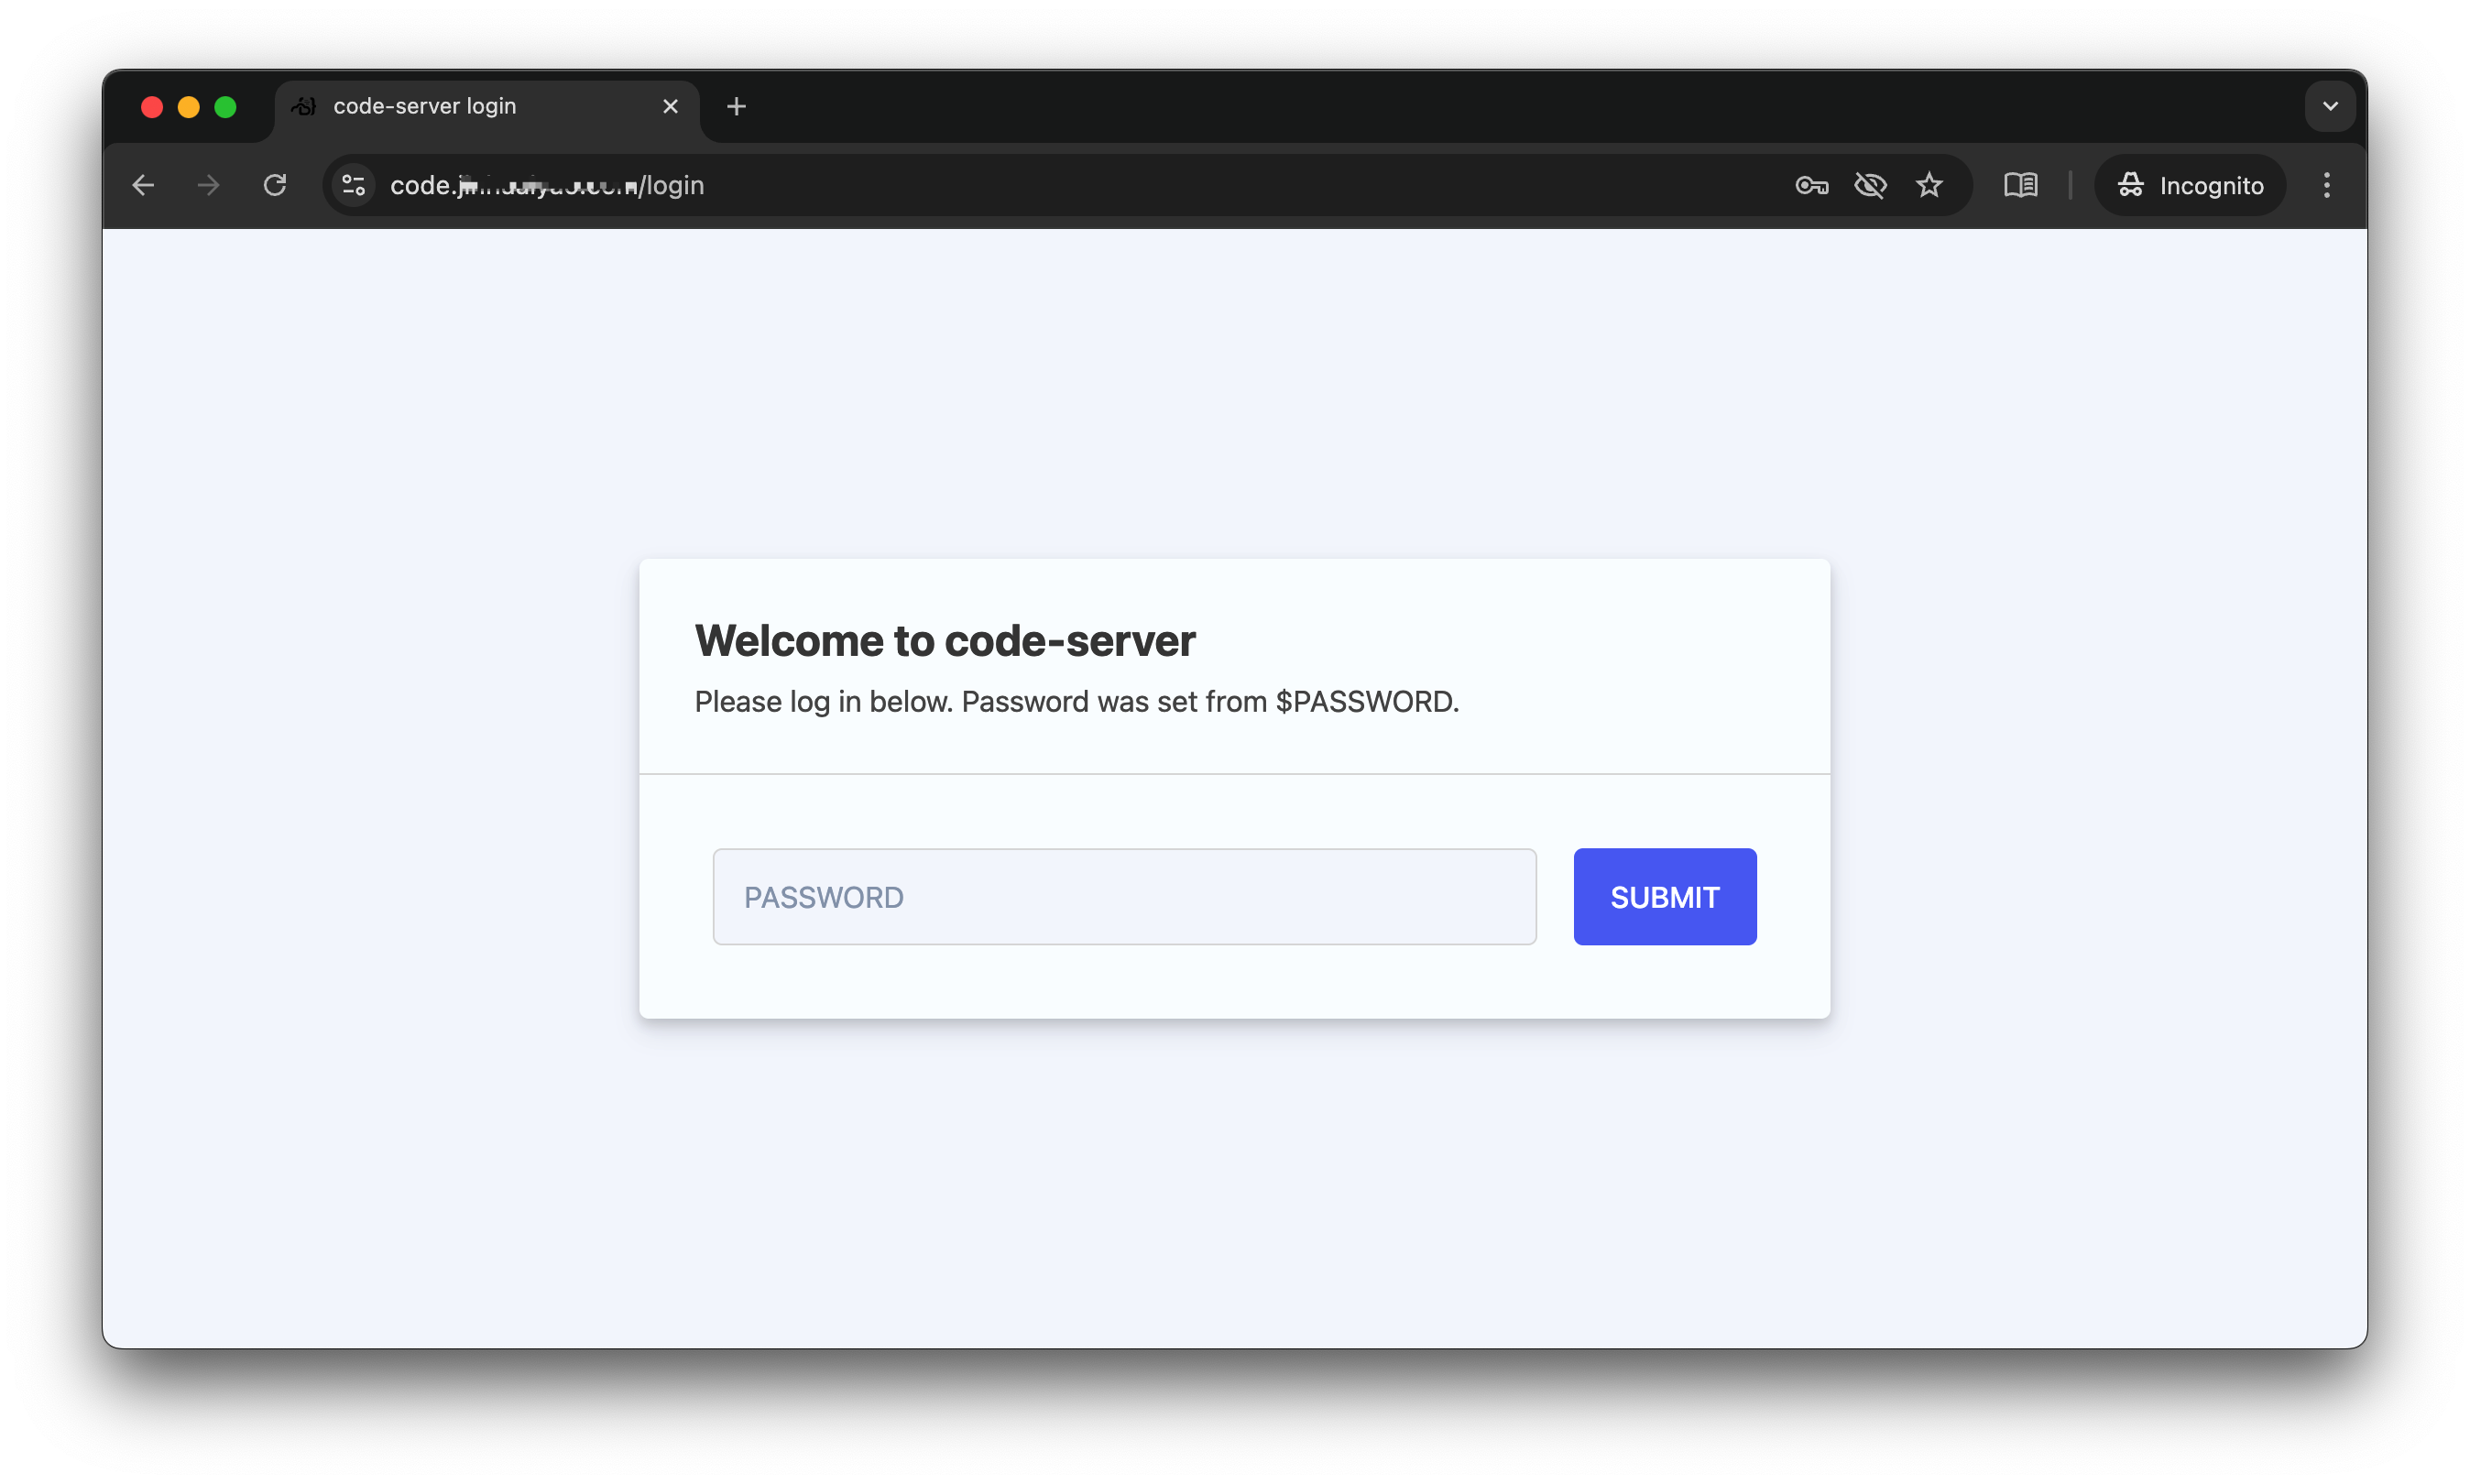Open the reading mode book icon
This screenshot has width=2470, height=1484.
click(x=2020, y=185)
